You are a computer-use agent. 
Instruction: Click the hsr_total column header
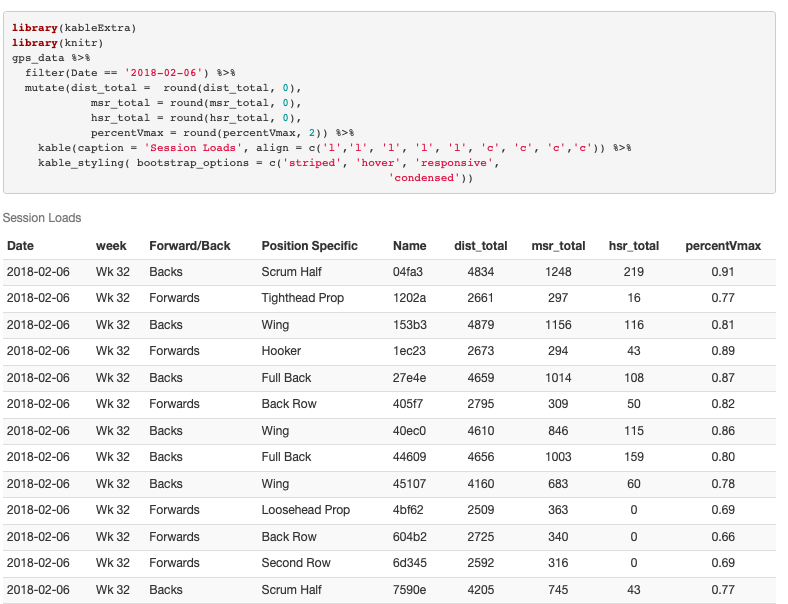point(634,245)
